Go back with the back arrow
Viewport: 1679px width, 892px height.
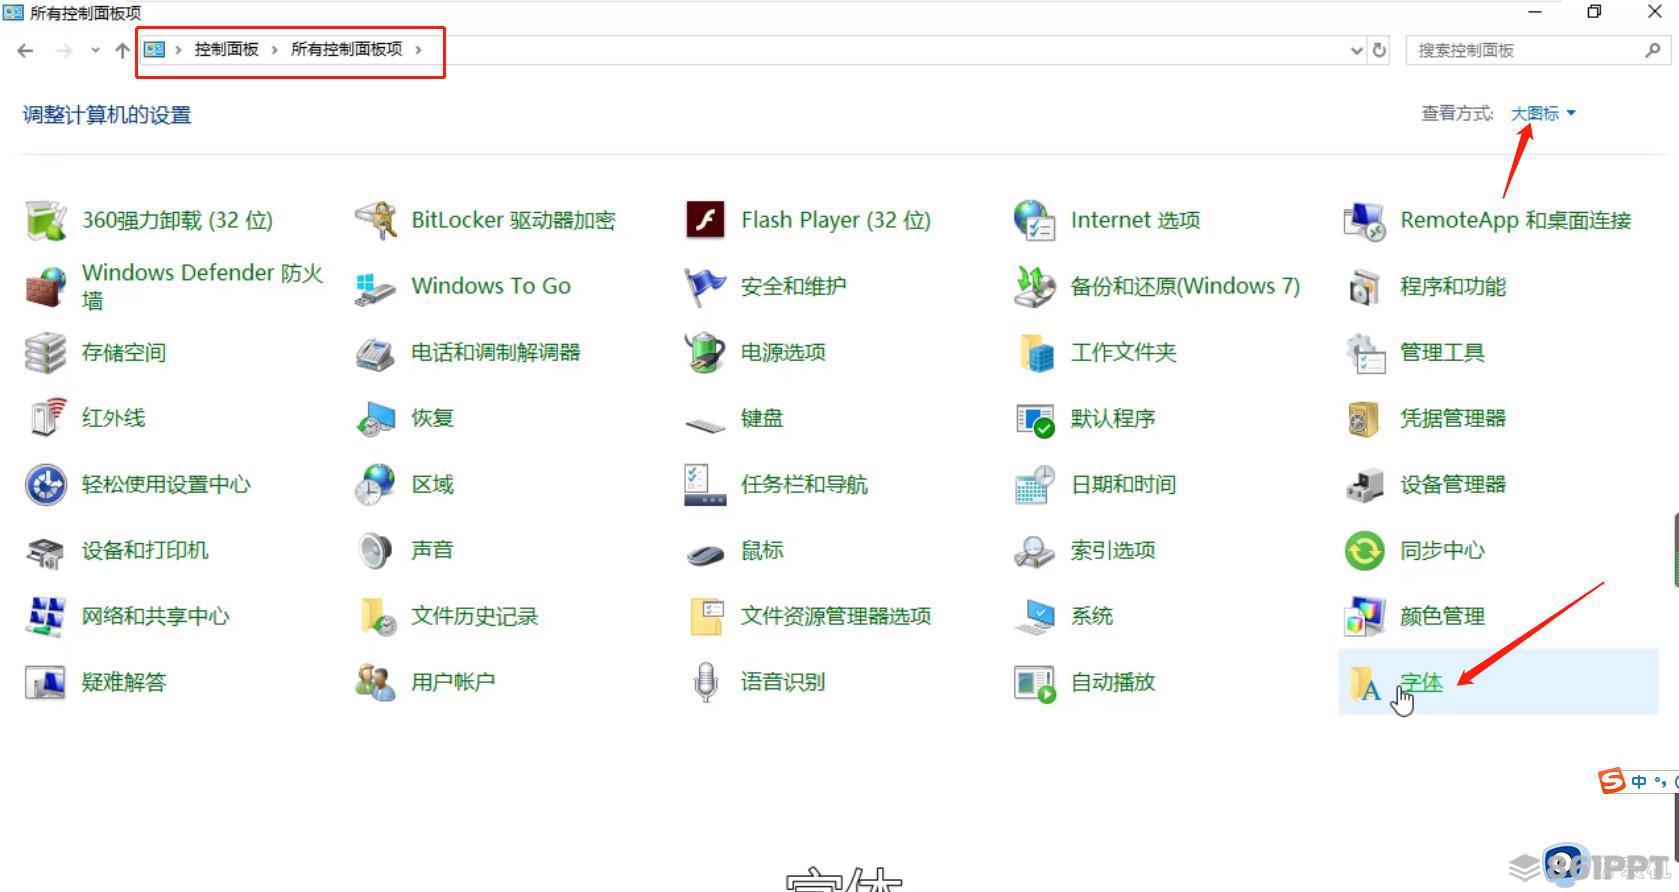(x=26, y=50)
